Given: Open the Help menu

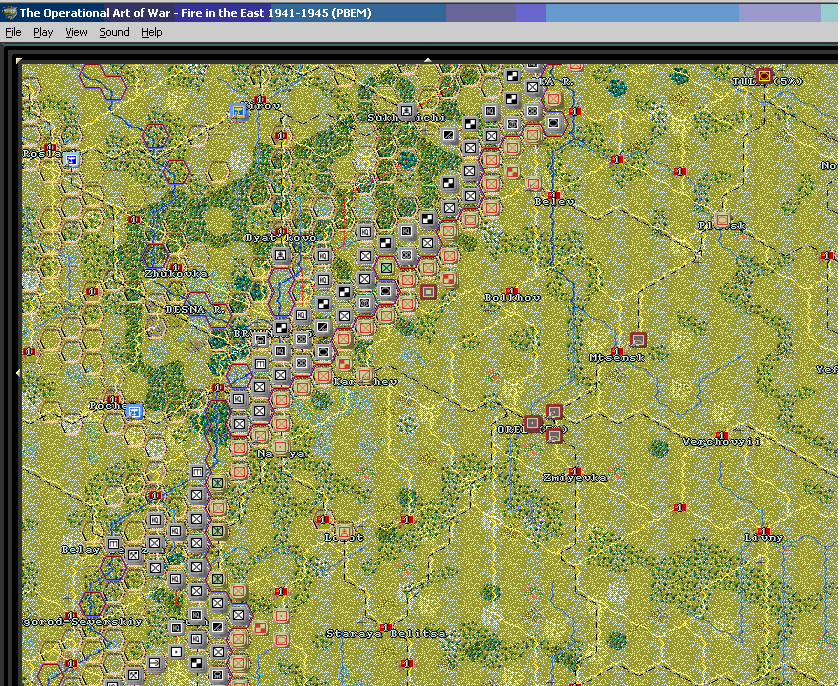Looking at the screenshot, I should (x=152, y=32).
